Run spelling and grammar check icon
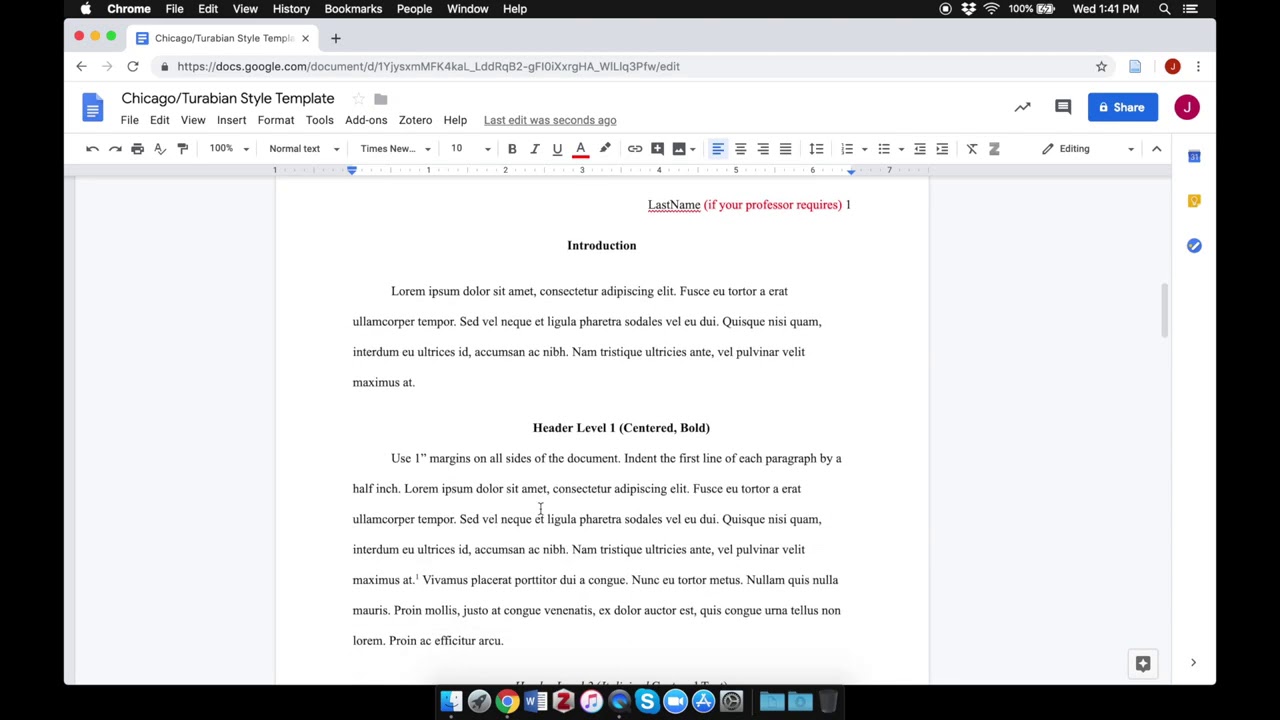Viewport: 1280px width, 720px height. (160, 149)
